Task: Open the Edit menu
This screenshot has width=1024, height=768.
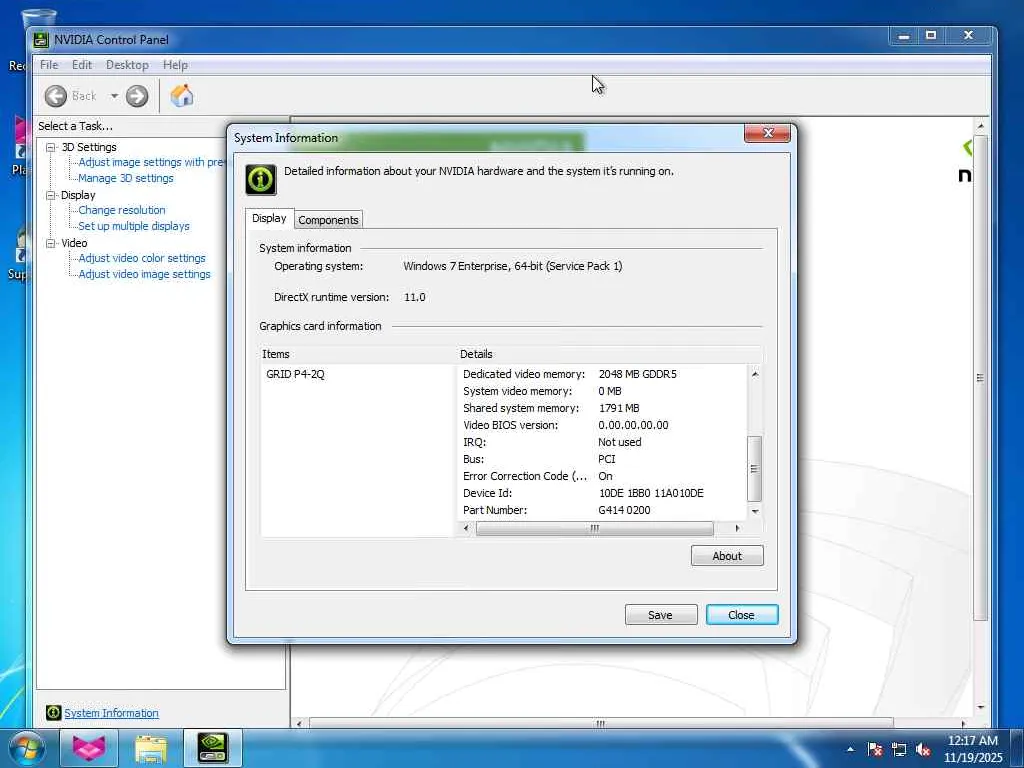Action: [82, 65]
